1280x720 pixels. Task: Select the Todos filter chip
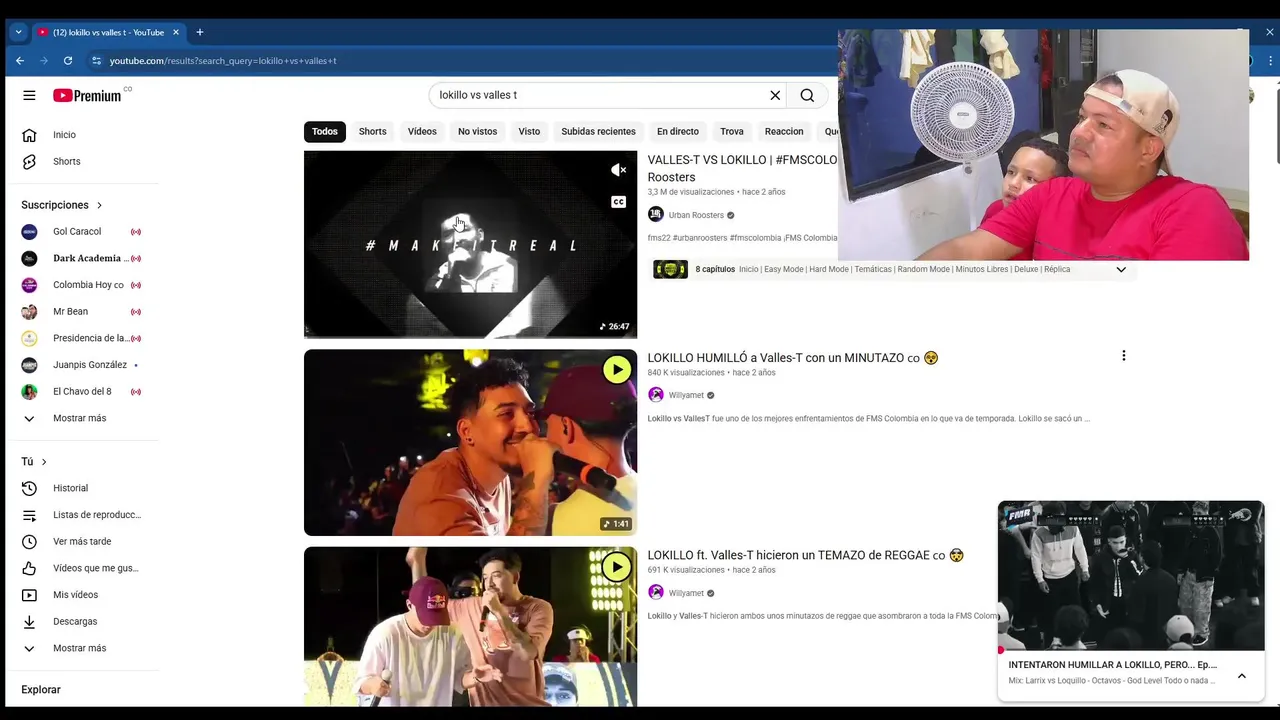325,131
